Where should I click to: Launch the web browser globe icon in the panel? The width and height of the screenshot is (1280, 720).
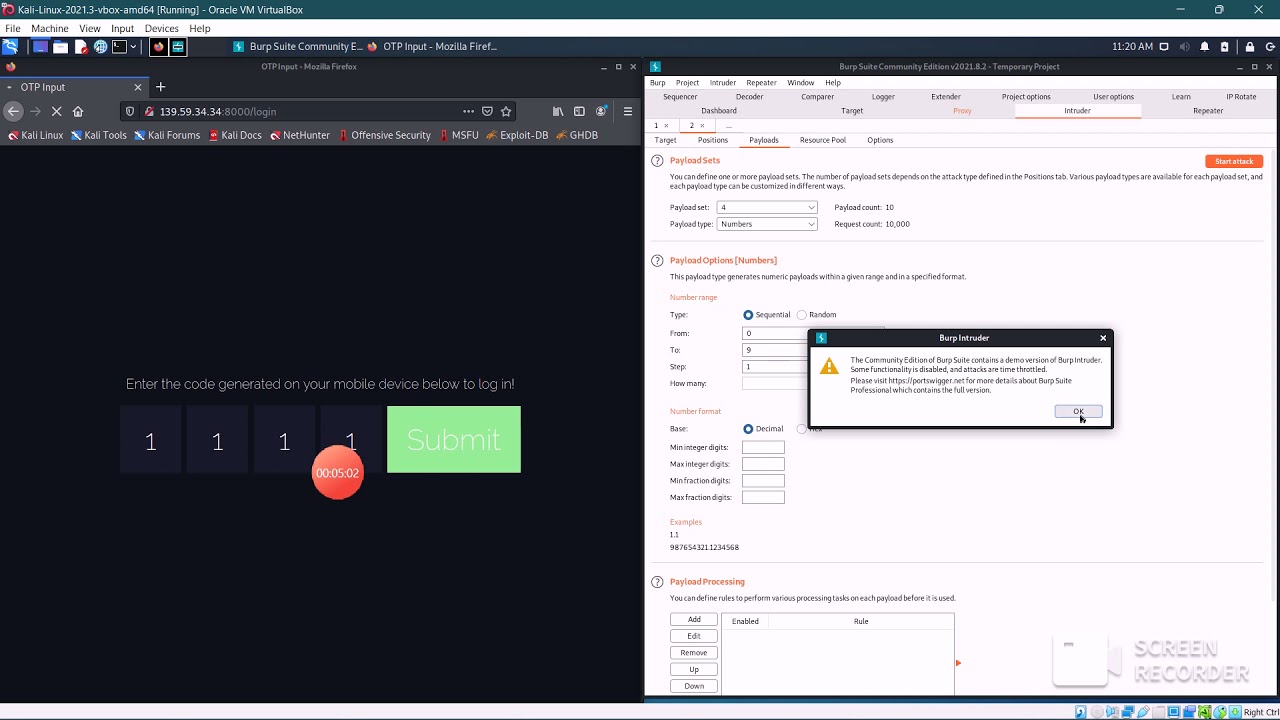[101, 46]
